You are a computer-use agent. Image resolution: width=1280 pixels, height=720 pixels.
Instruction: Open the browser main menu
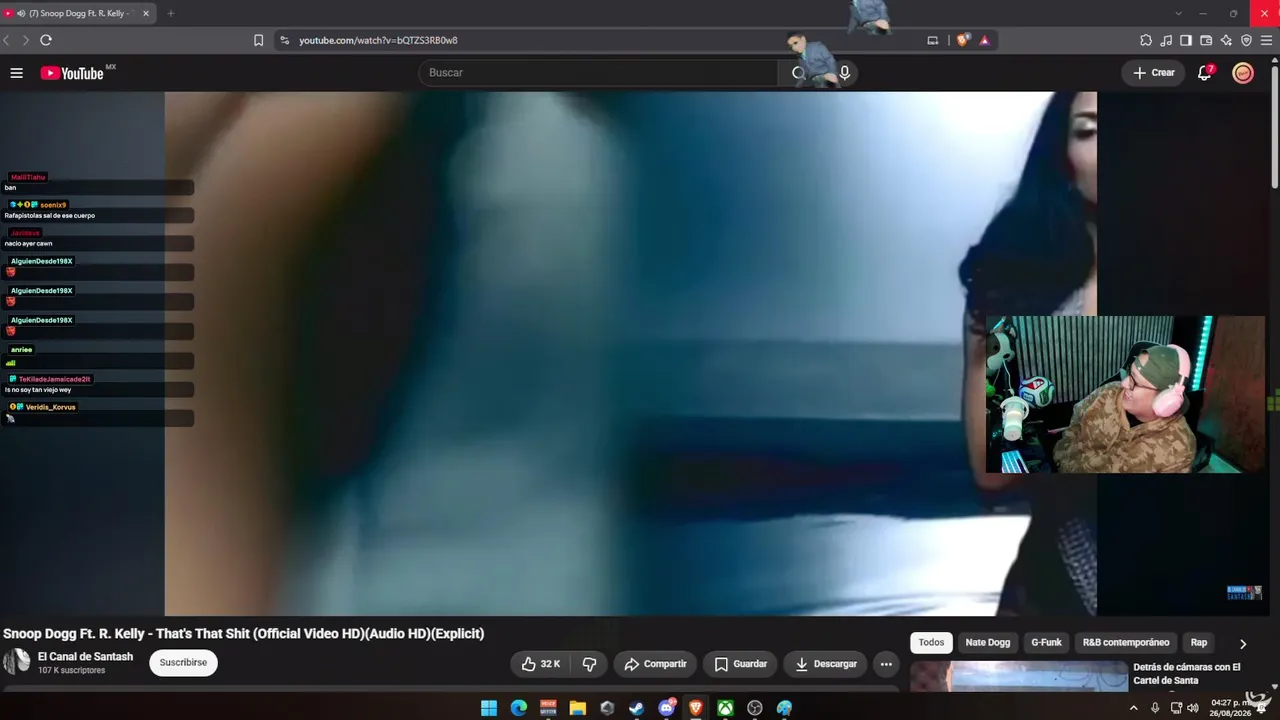[1267, 40]
